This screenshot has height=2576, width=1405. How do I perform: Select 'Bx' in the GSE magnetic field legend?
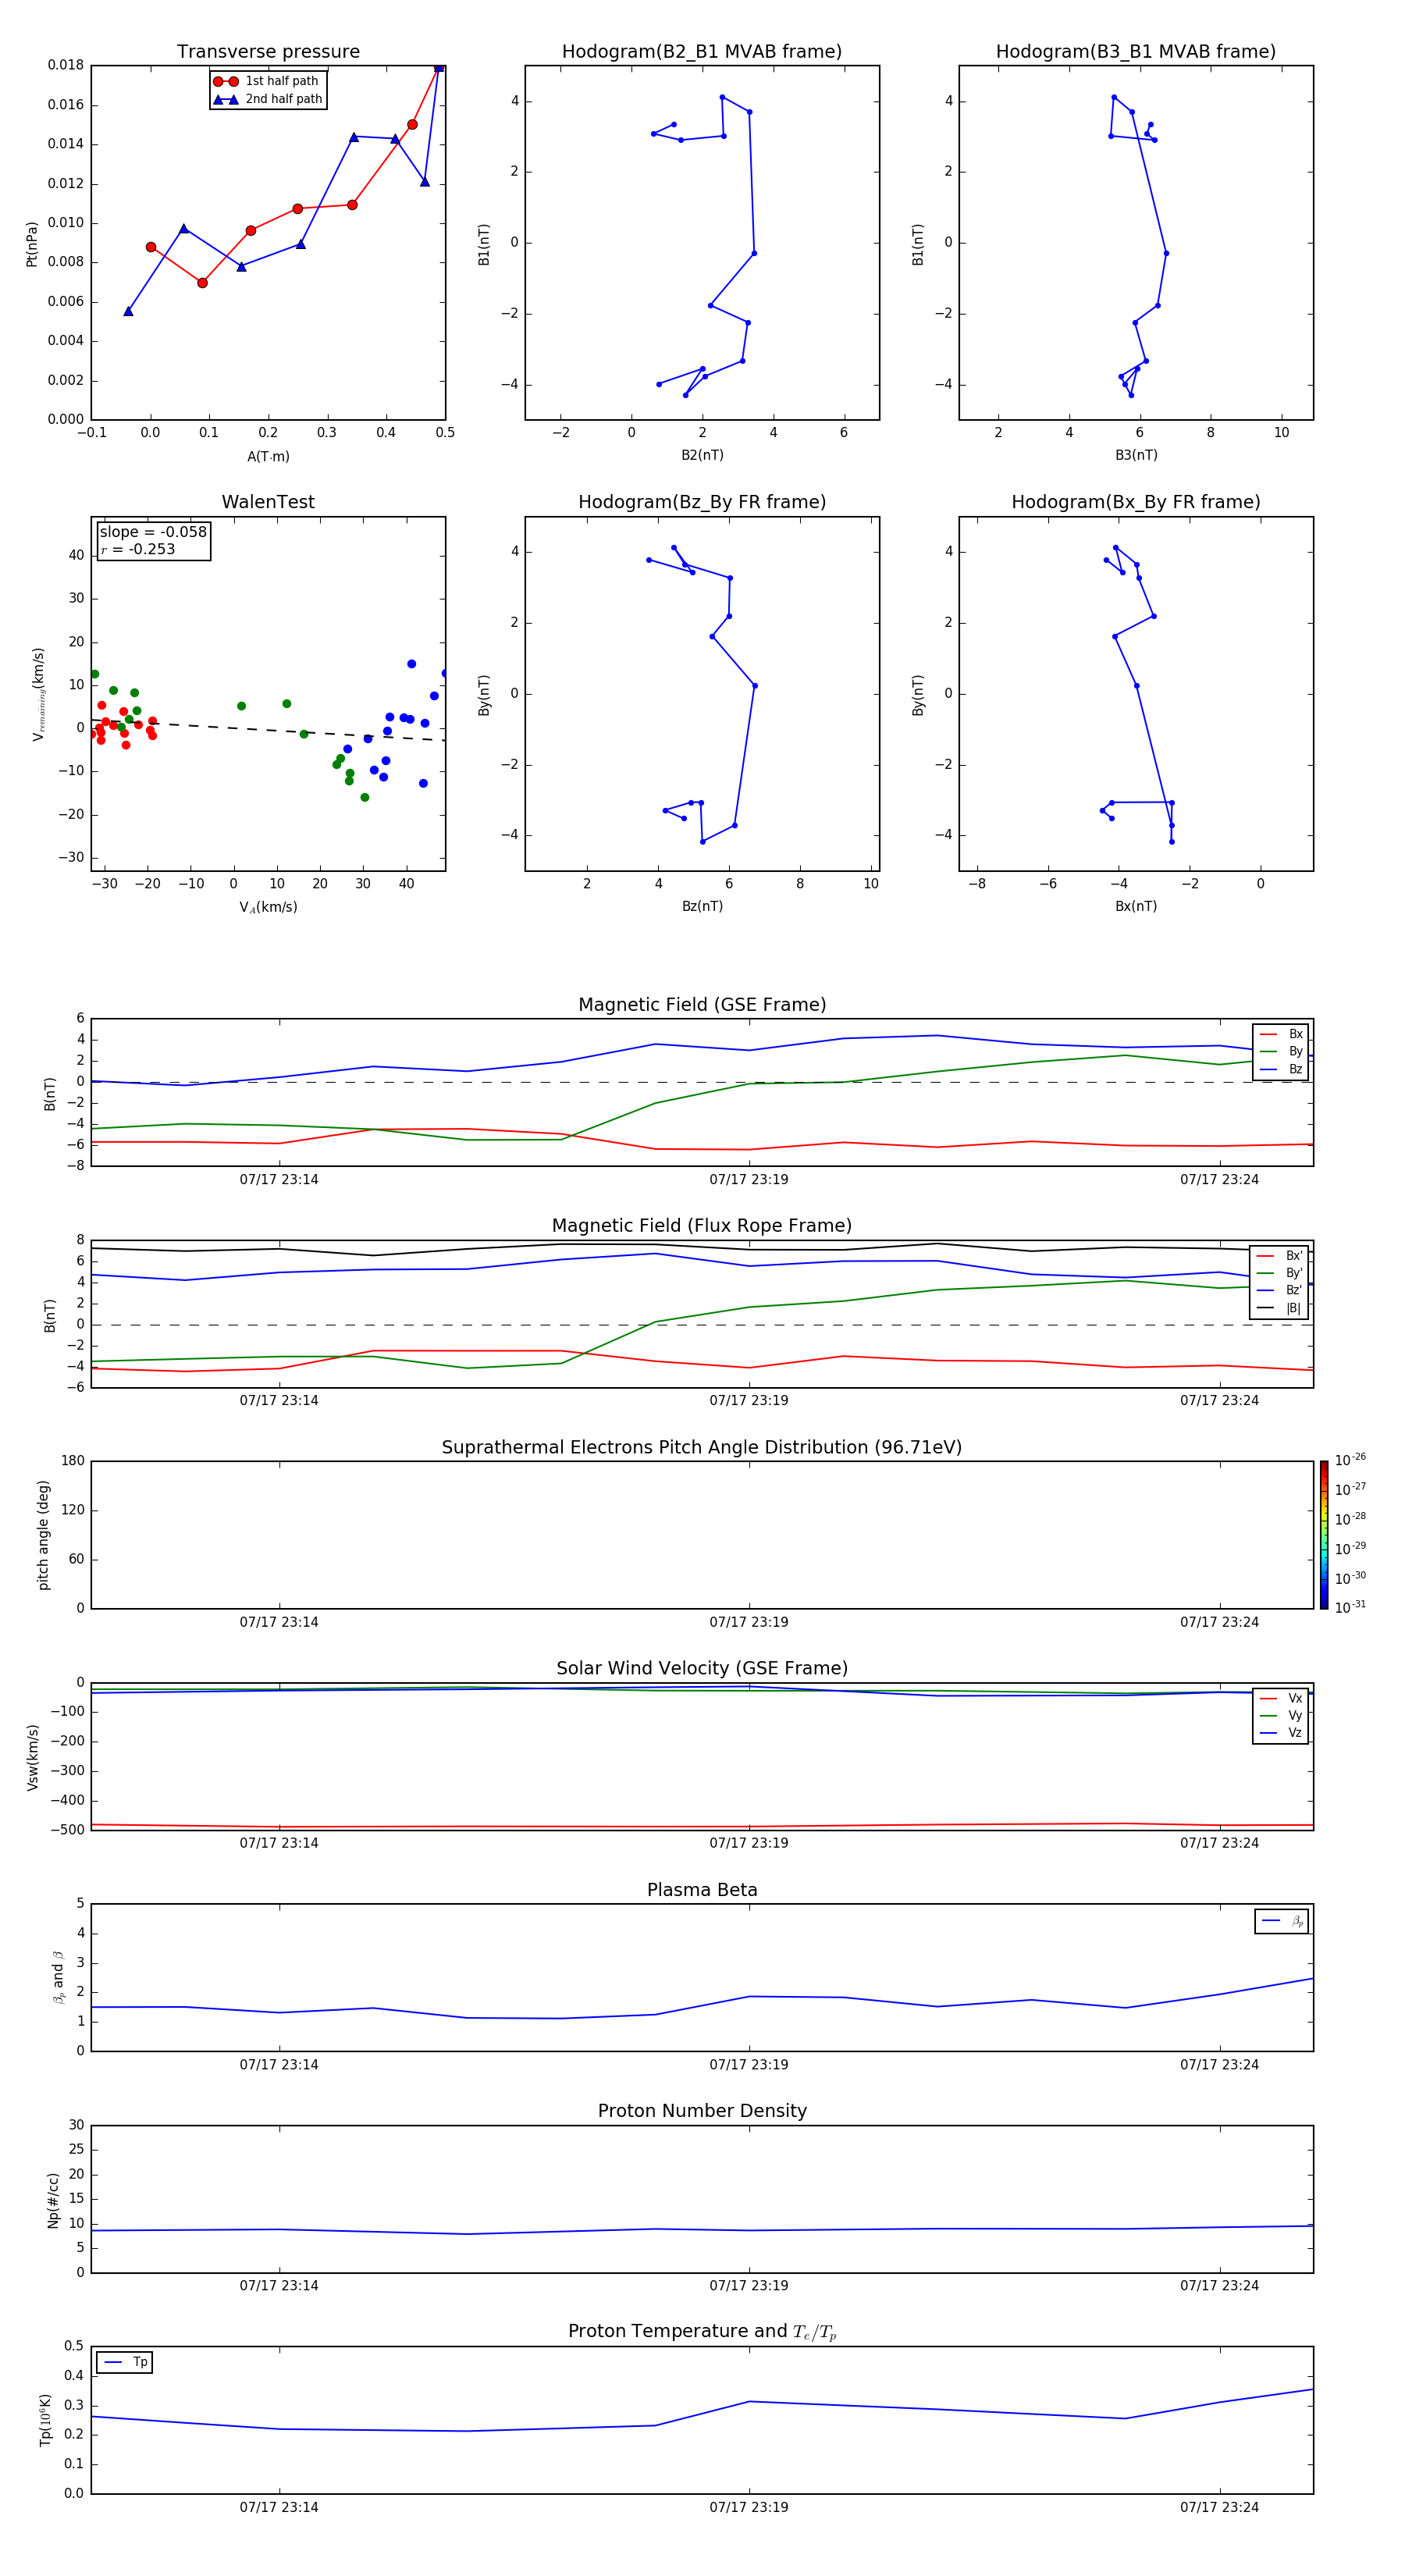click(x=1282, y=1034)
